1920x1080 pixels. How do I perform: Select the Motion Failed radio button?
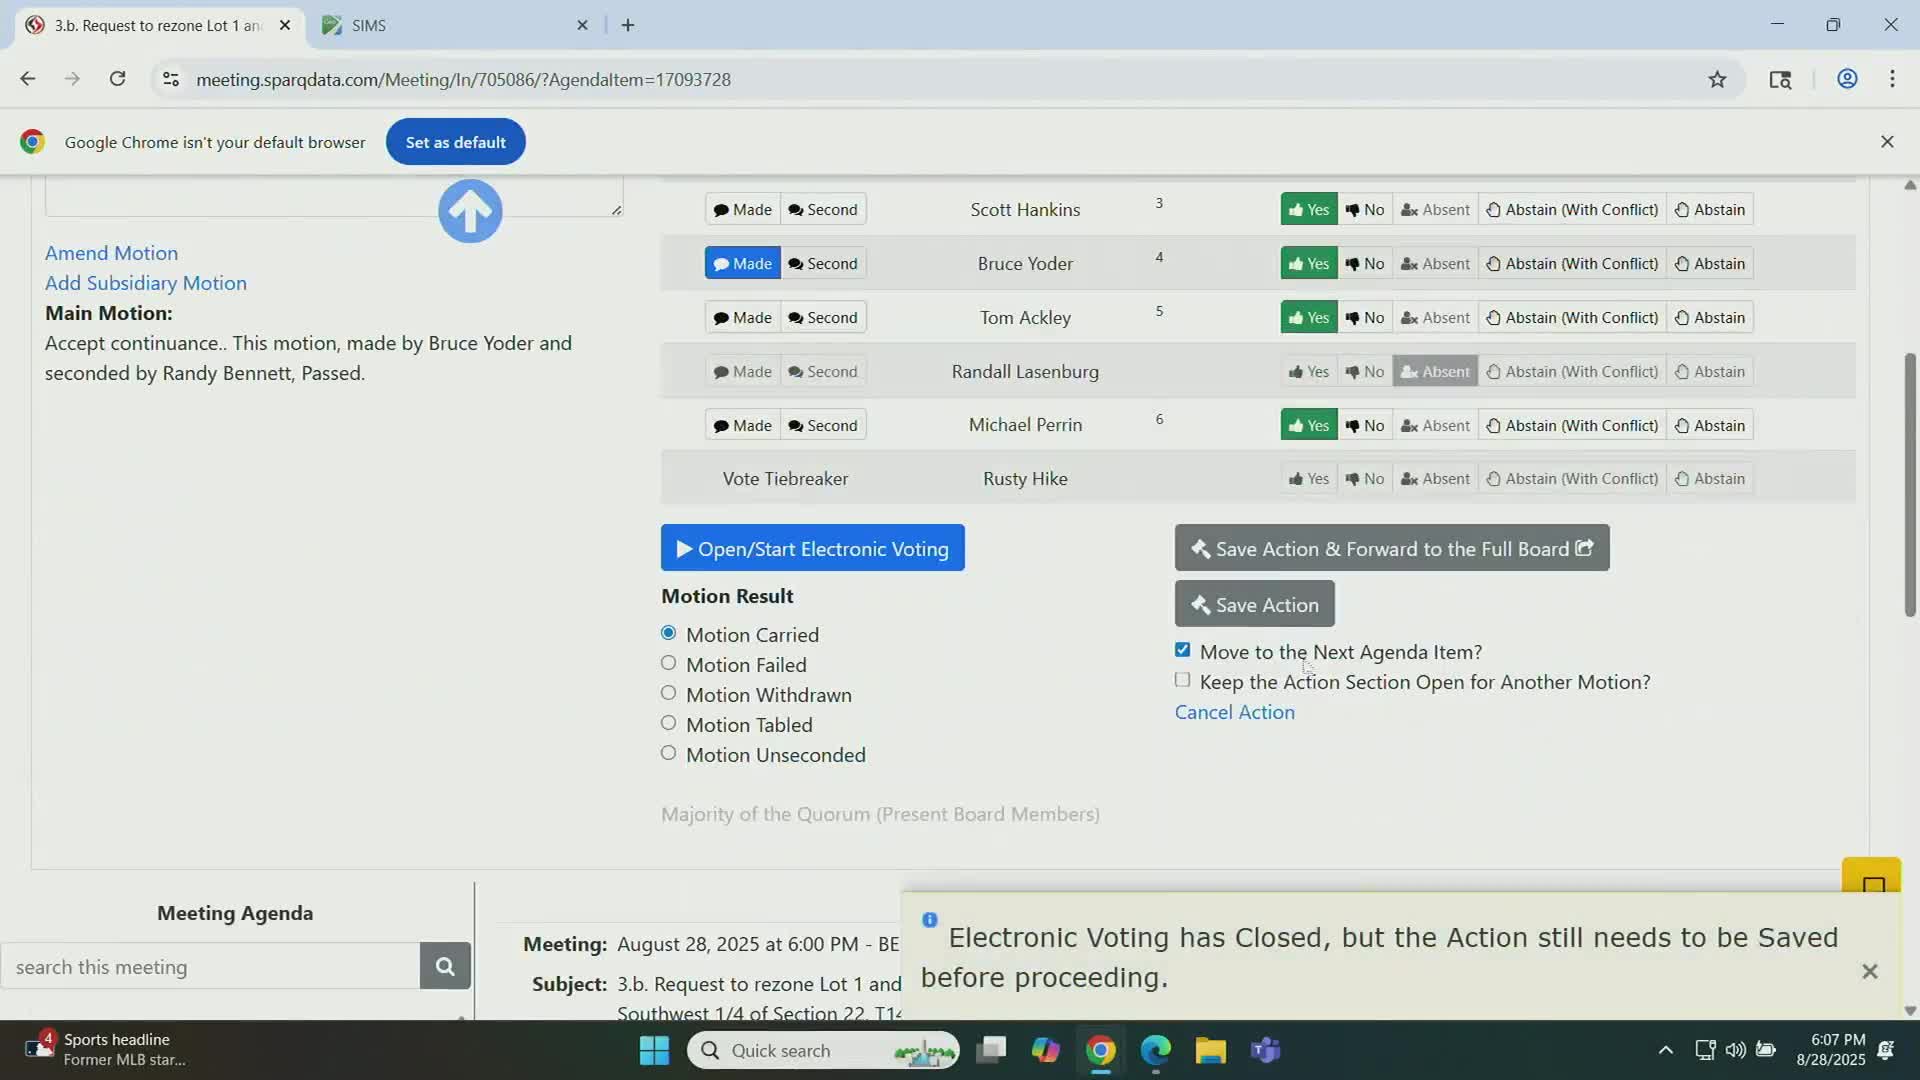[668, 663]
